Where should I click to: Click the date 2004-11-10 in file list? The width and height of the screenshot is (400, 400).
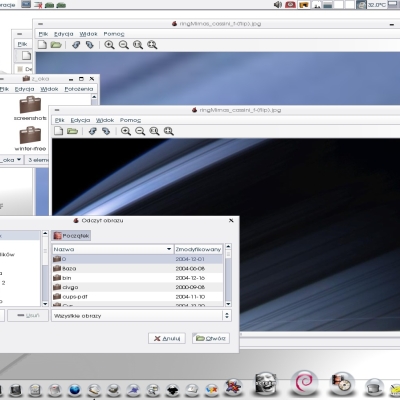coord(190,296)
